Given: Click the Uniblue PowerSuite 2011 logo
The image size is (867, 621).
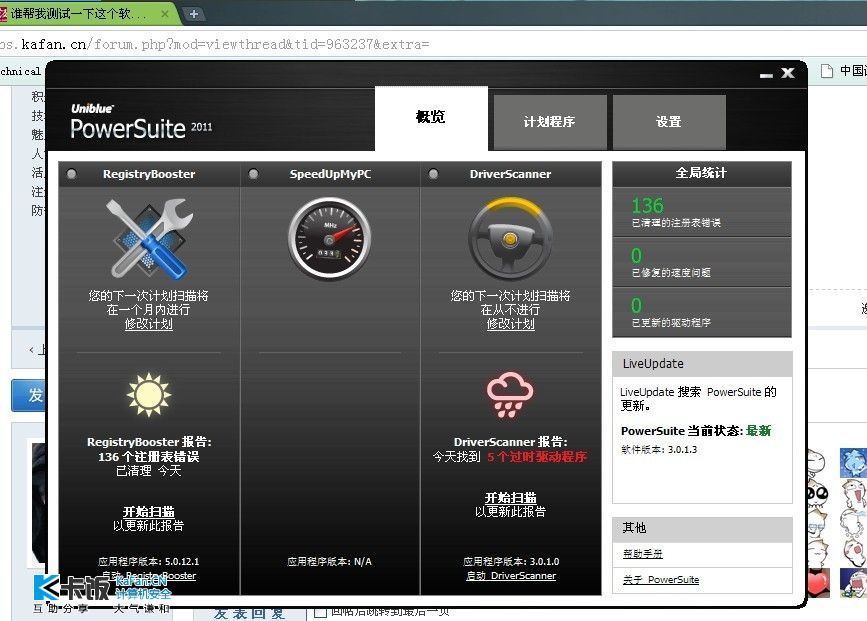Looking at the screenshot, I should [141, 122].
